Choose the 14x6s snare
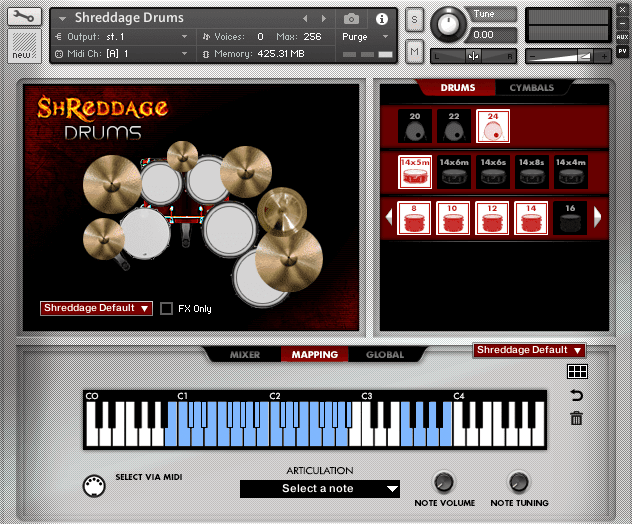 (x=493, y=172)
